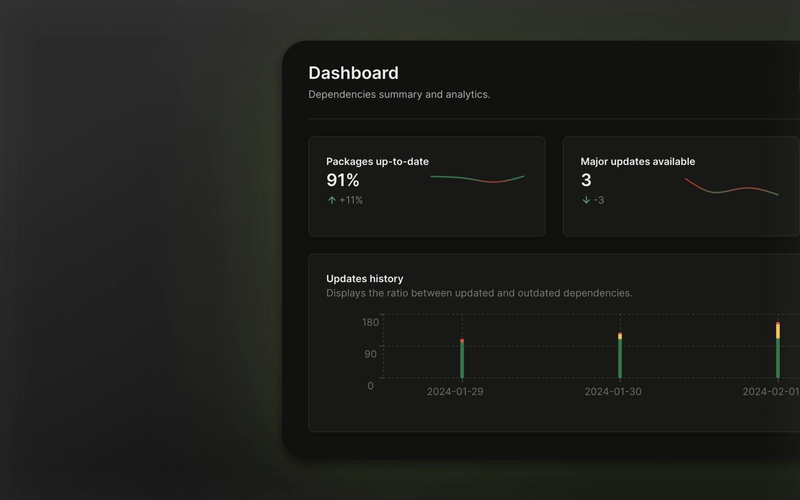
Task: Click the 180 y-axis label
Action: [370, 322]
